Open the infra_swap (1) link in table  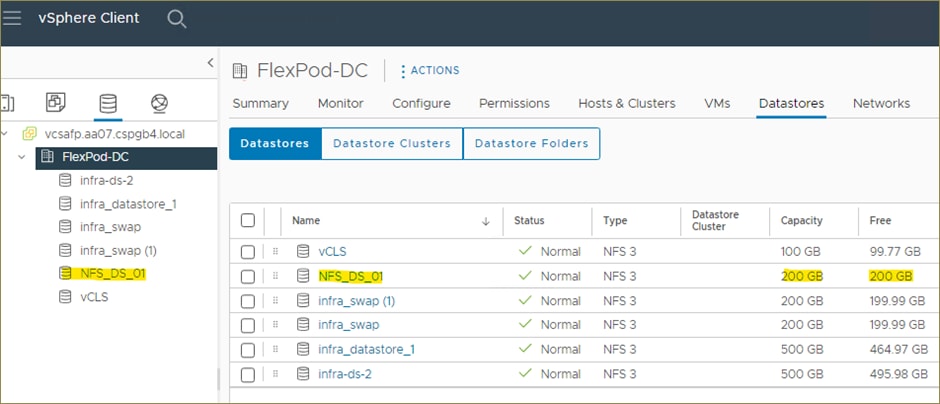pos(357,301)
